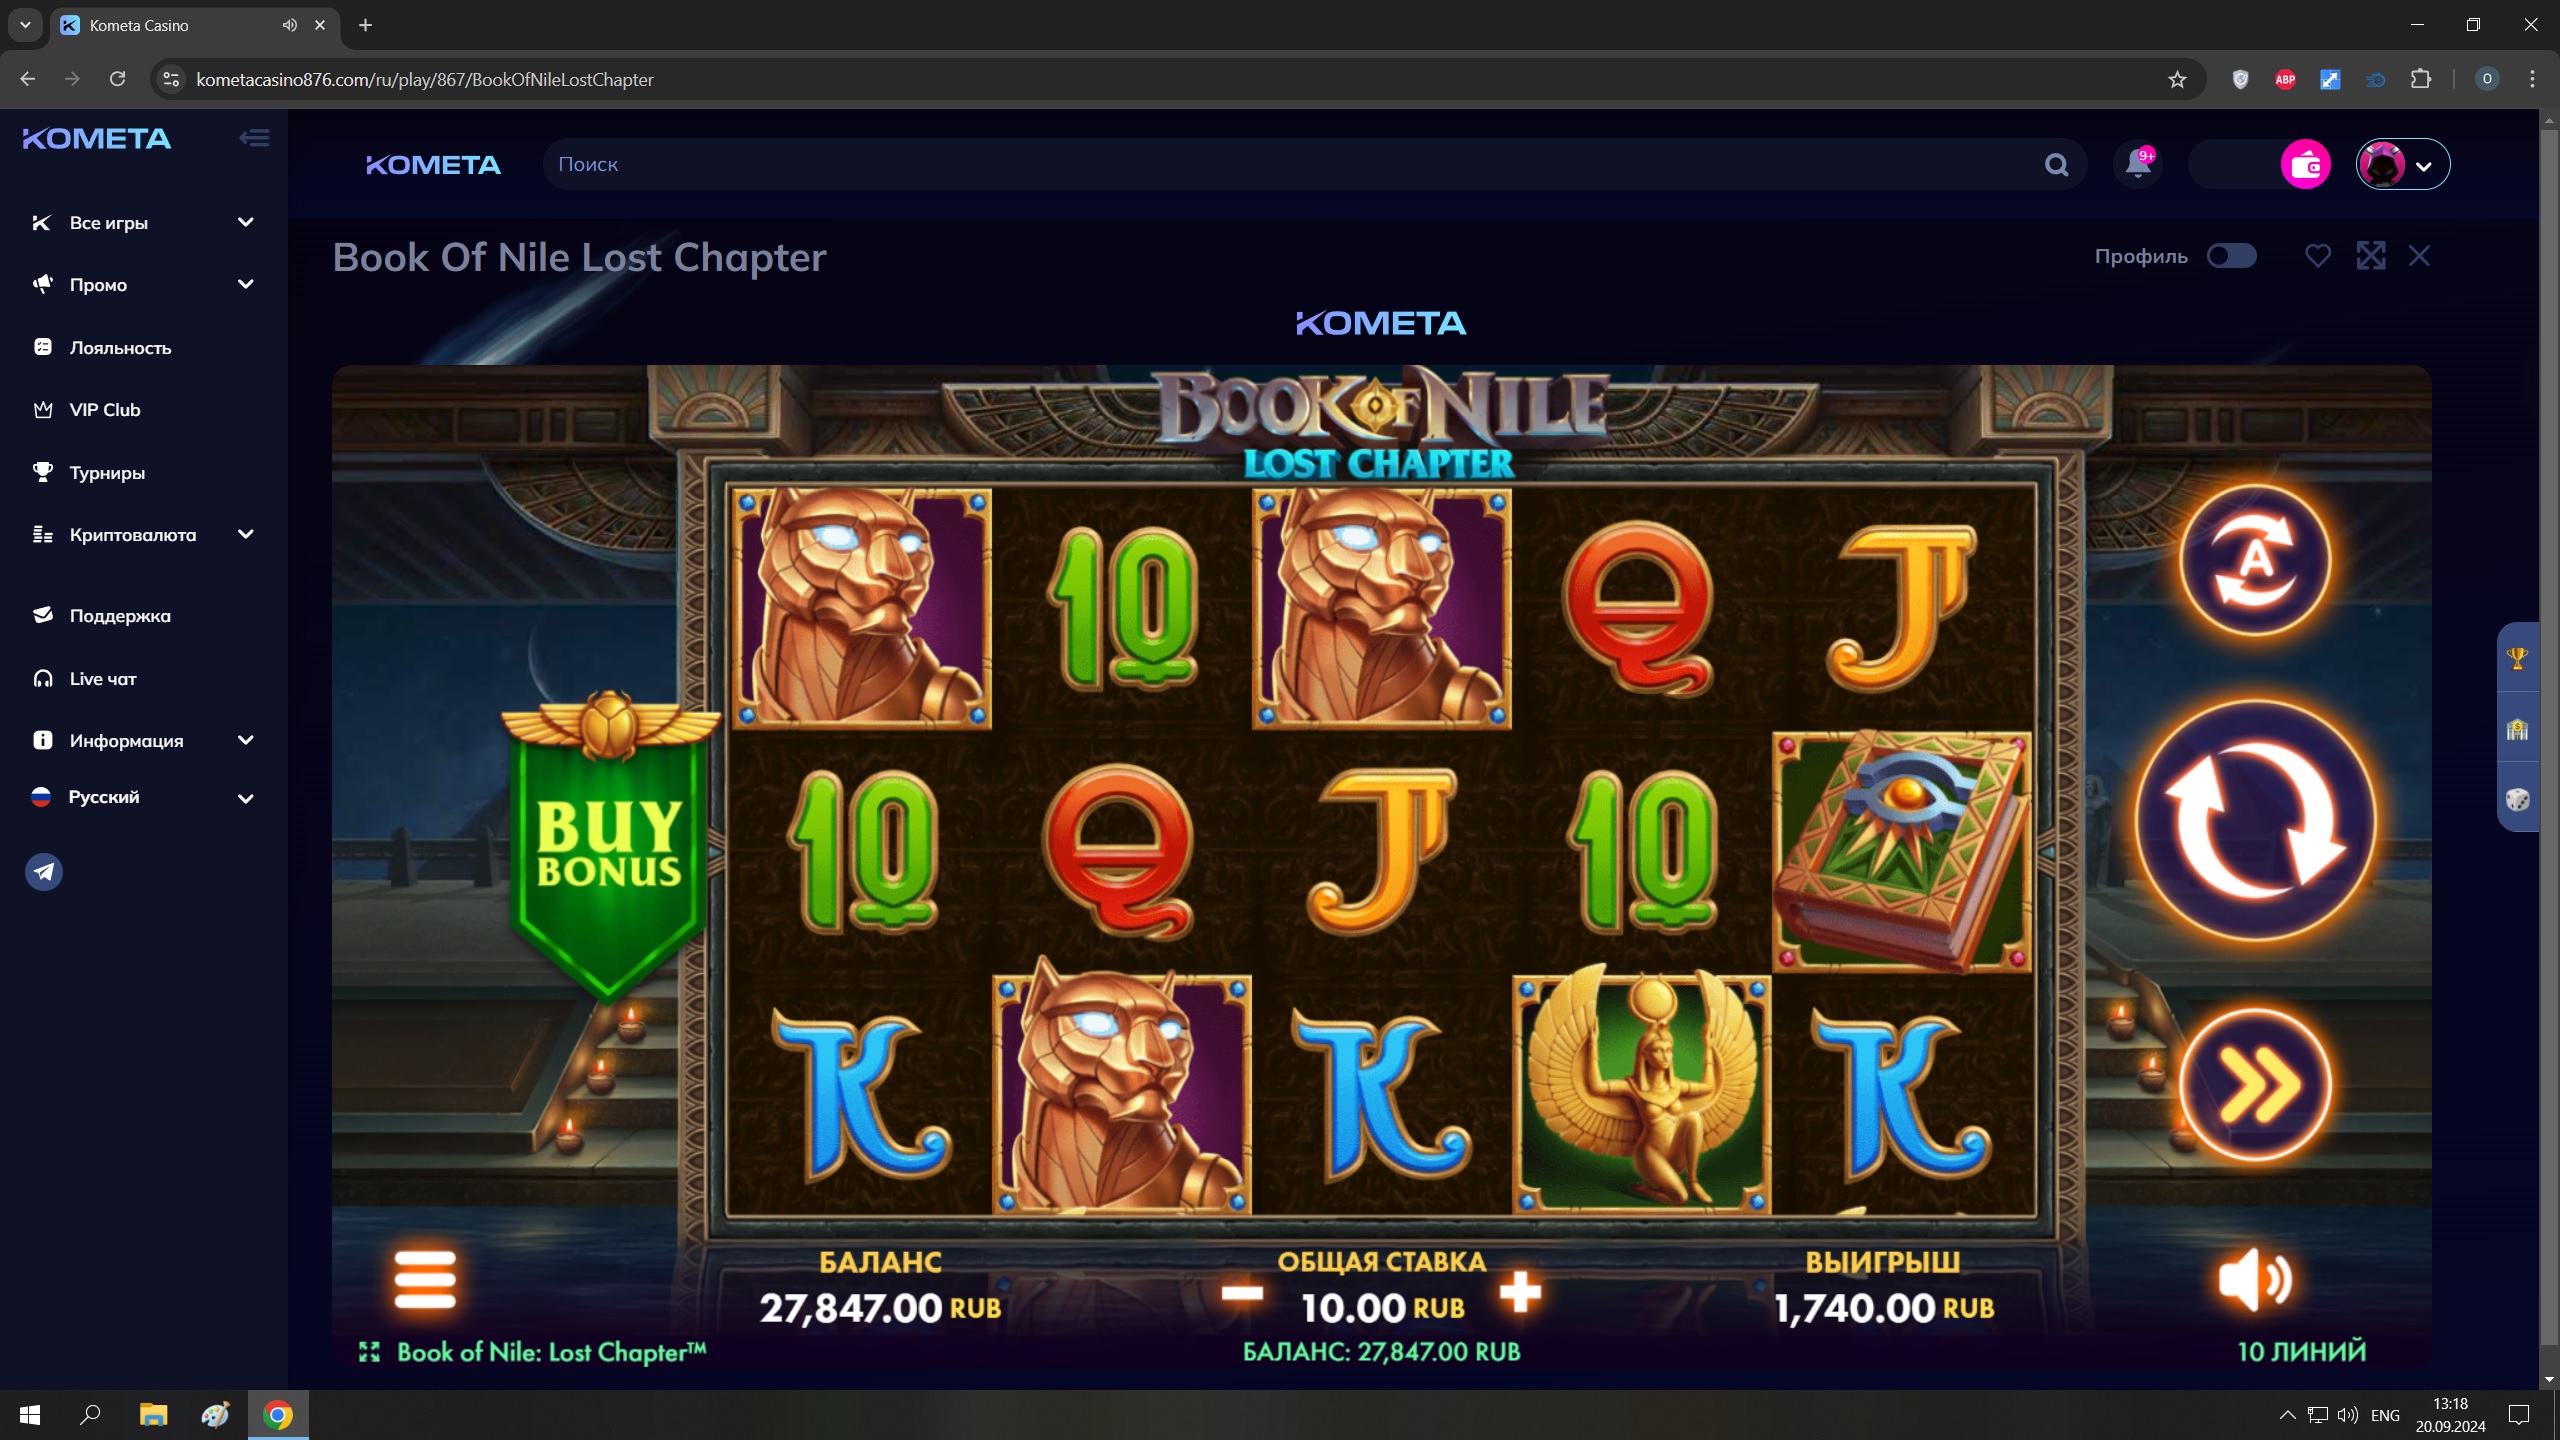Mute the game sound speaker icon
This screenshot has width=2560, height=1440.
(x=2254, y=1280)
